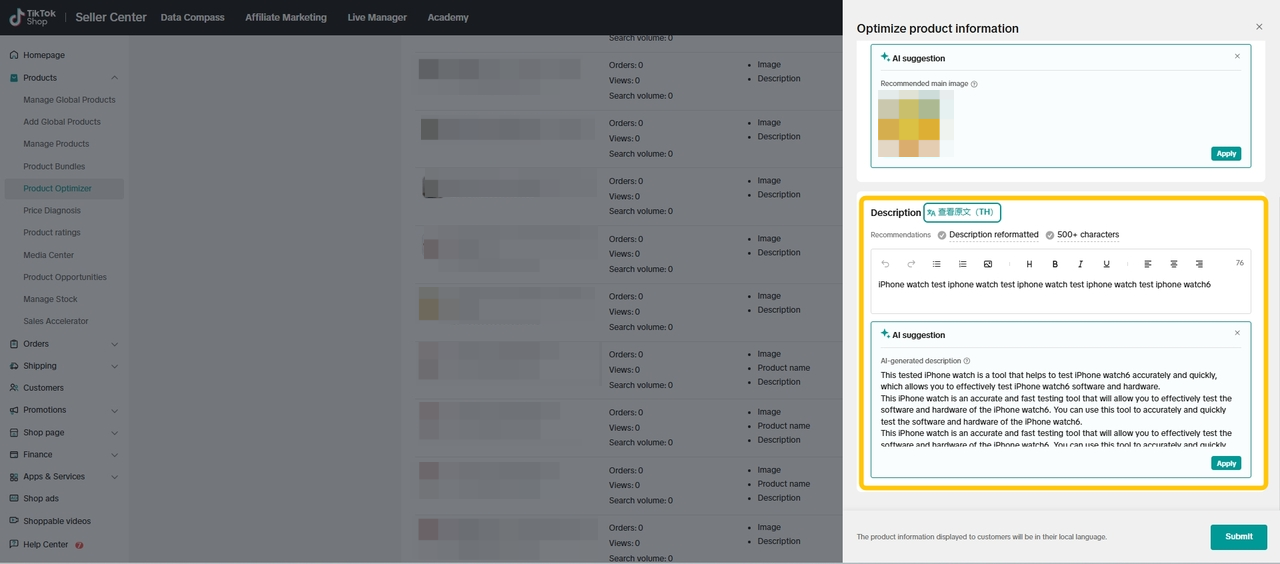Toggle bold formatting in description editor
This screenshot has height=564, width=1280.
[1055, 264]
